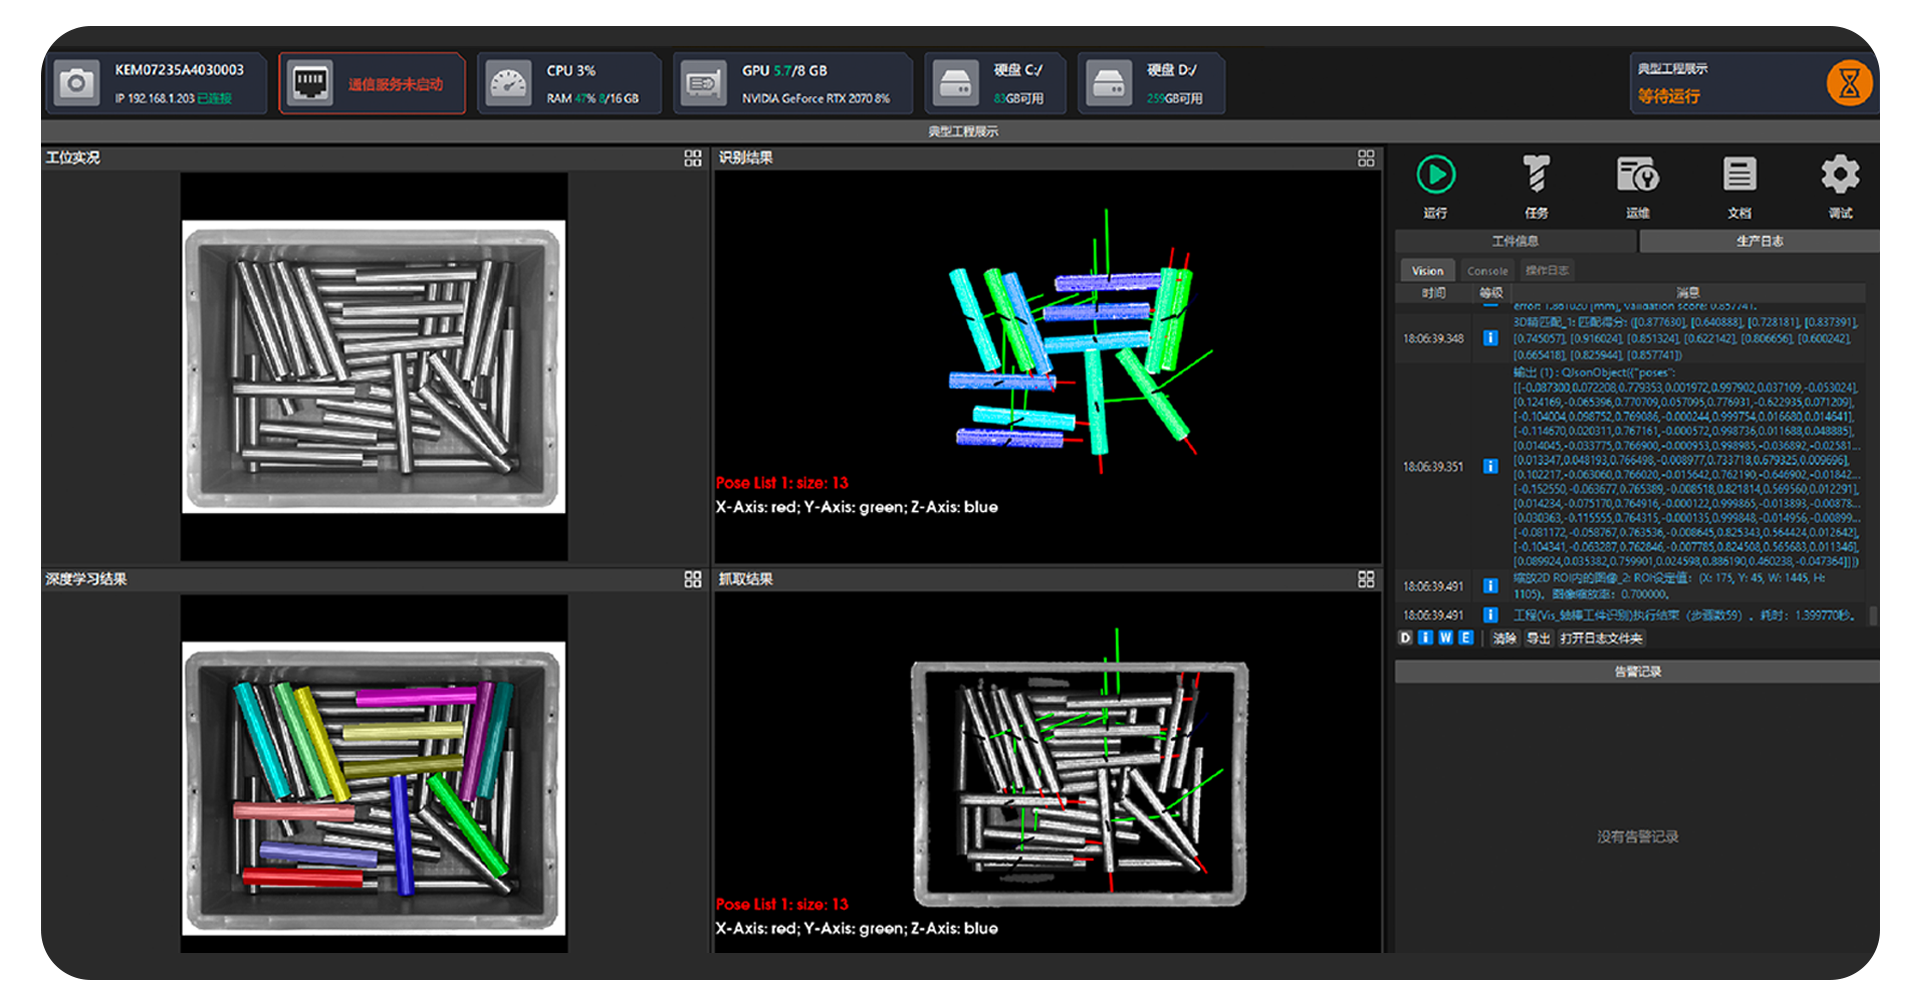Expand the 工位实况 panel with its grid icon
The width and height of the screenshot is (1920, 1002).
click(693, 158)
